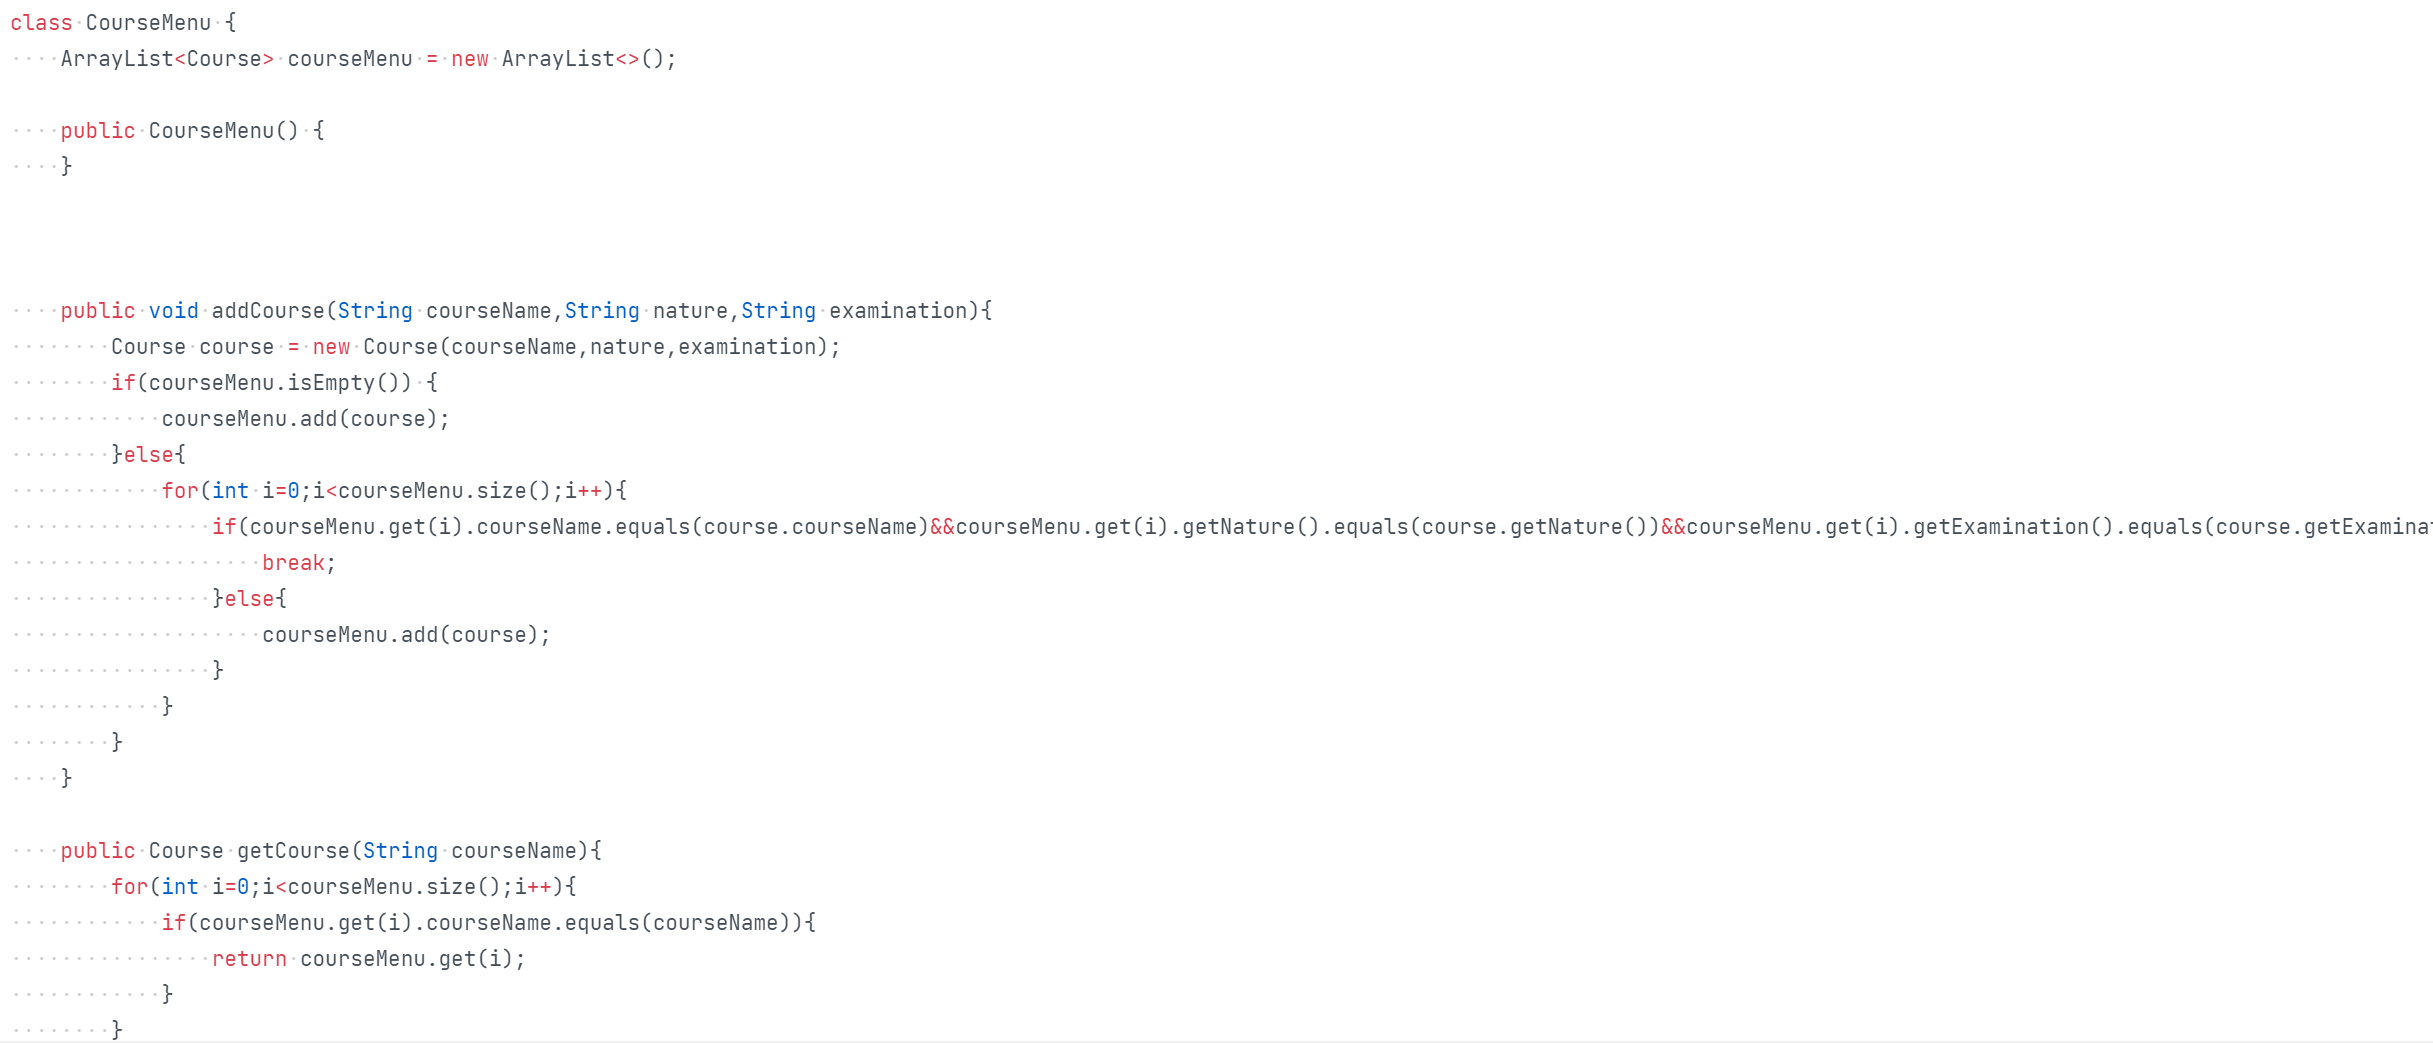The width and height of the screenshot is (2433, 1043).
Task: Click the ArrayList<Course> field type
Action: point(166,59)
